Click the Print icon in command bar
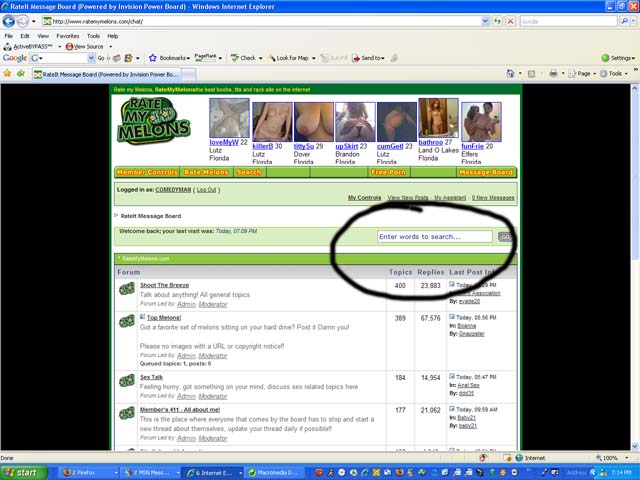The height and width of the screenshot is (480, 640). click(554, 73)
